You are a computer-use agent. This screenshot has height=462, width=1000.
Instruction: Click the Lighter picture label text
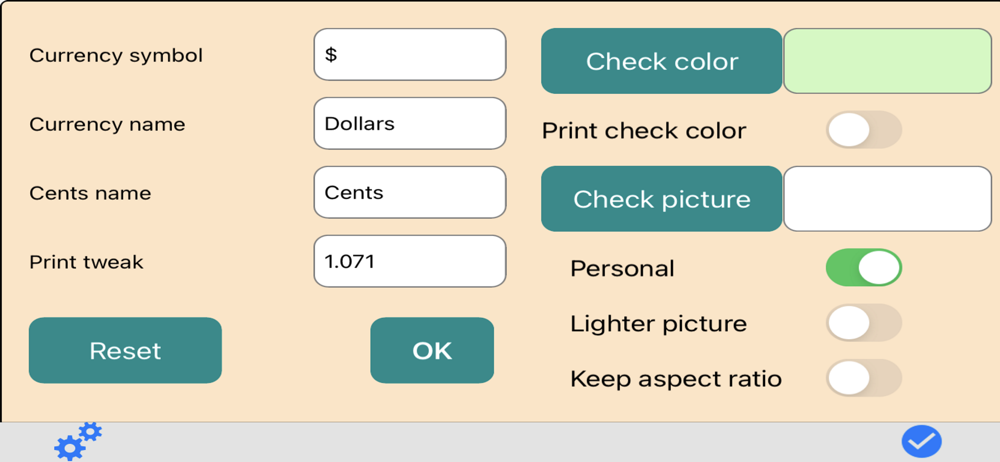[x=658, y=324]
